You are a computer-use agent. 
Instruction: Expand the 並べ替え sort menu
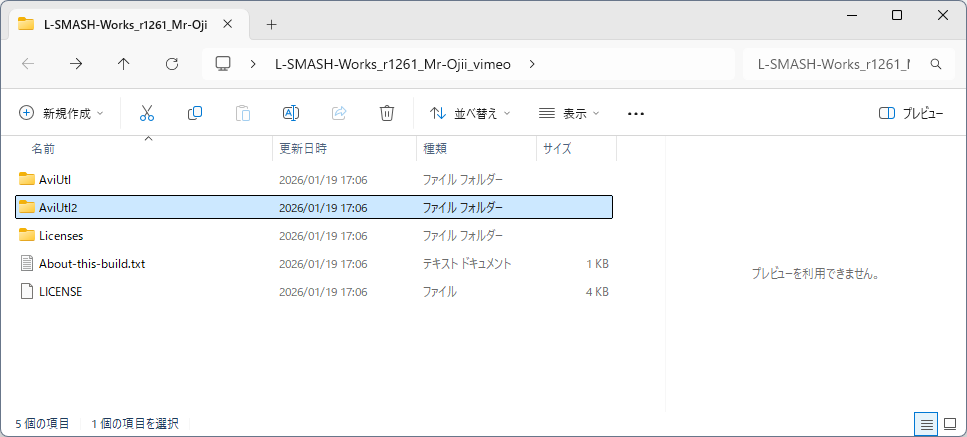click(470, 113)
